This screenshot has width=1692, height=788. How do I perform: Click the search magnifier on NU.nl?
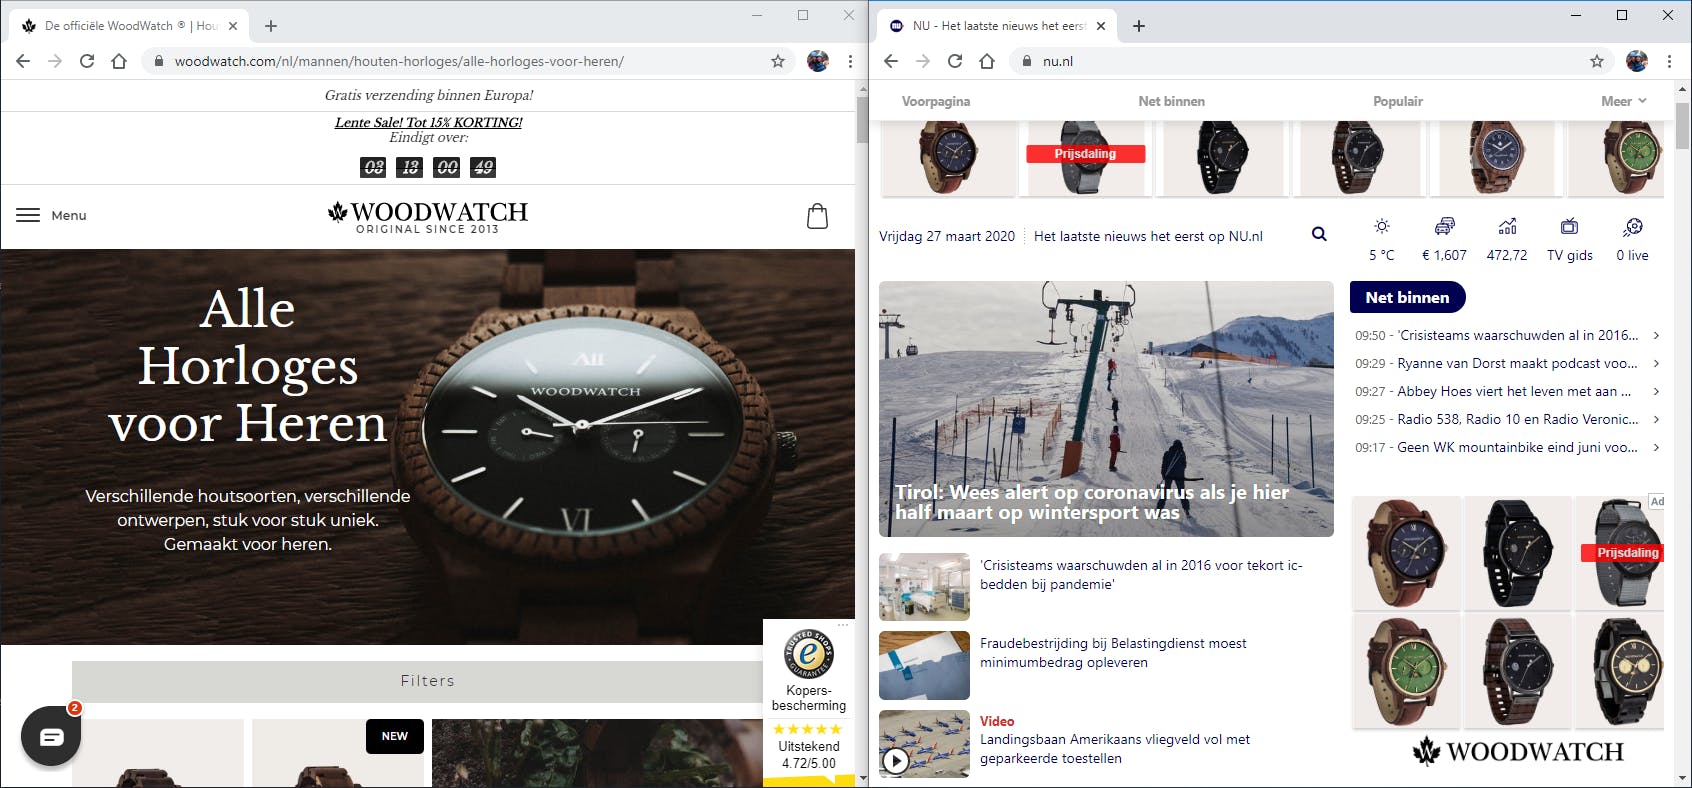coord(1319,234)
